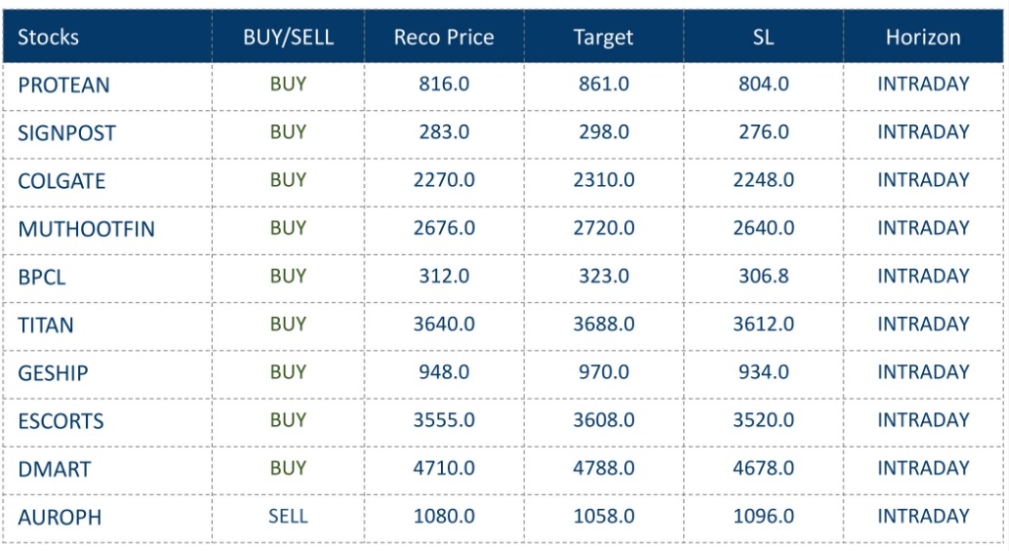This screenshot has width=1009, height=551.
Task: Select the PROTEAN stock name
Action: click(x=63, y=85)
